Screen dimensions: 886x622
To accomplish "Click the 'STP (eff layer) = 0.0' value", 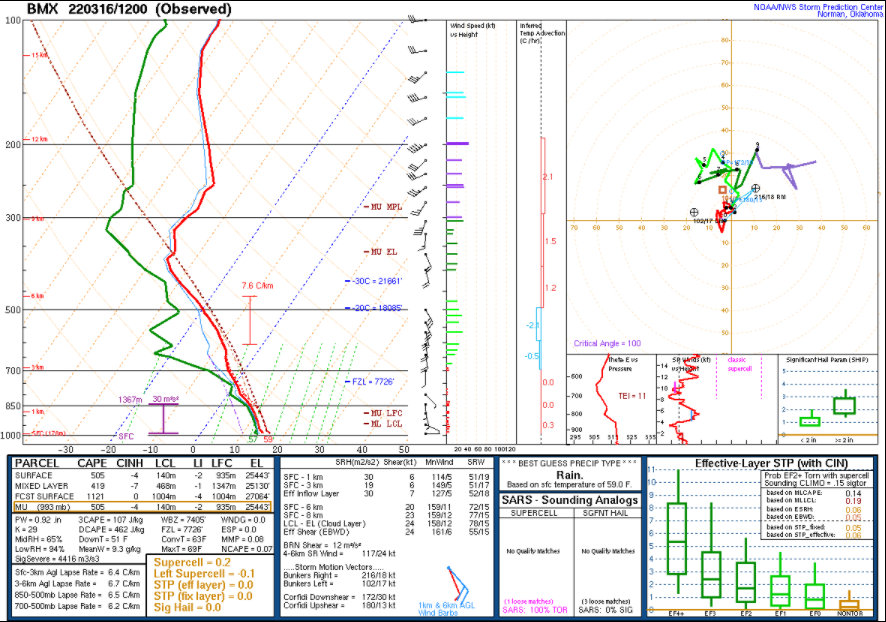I will (203, 585).
